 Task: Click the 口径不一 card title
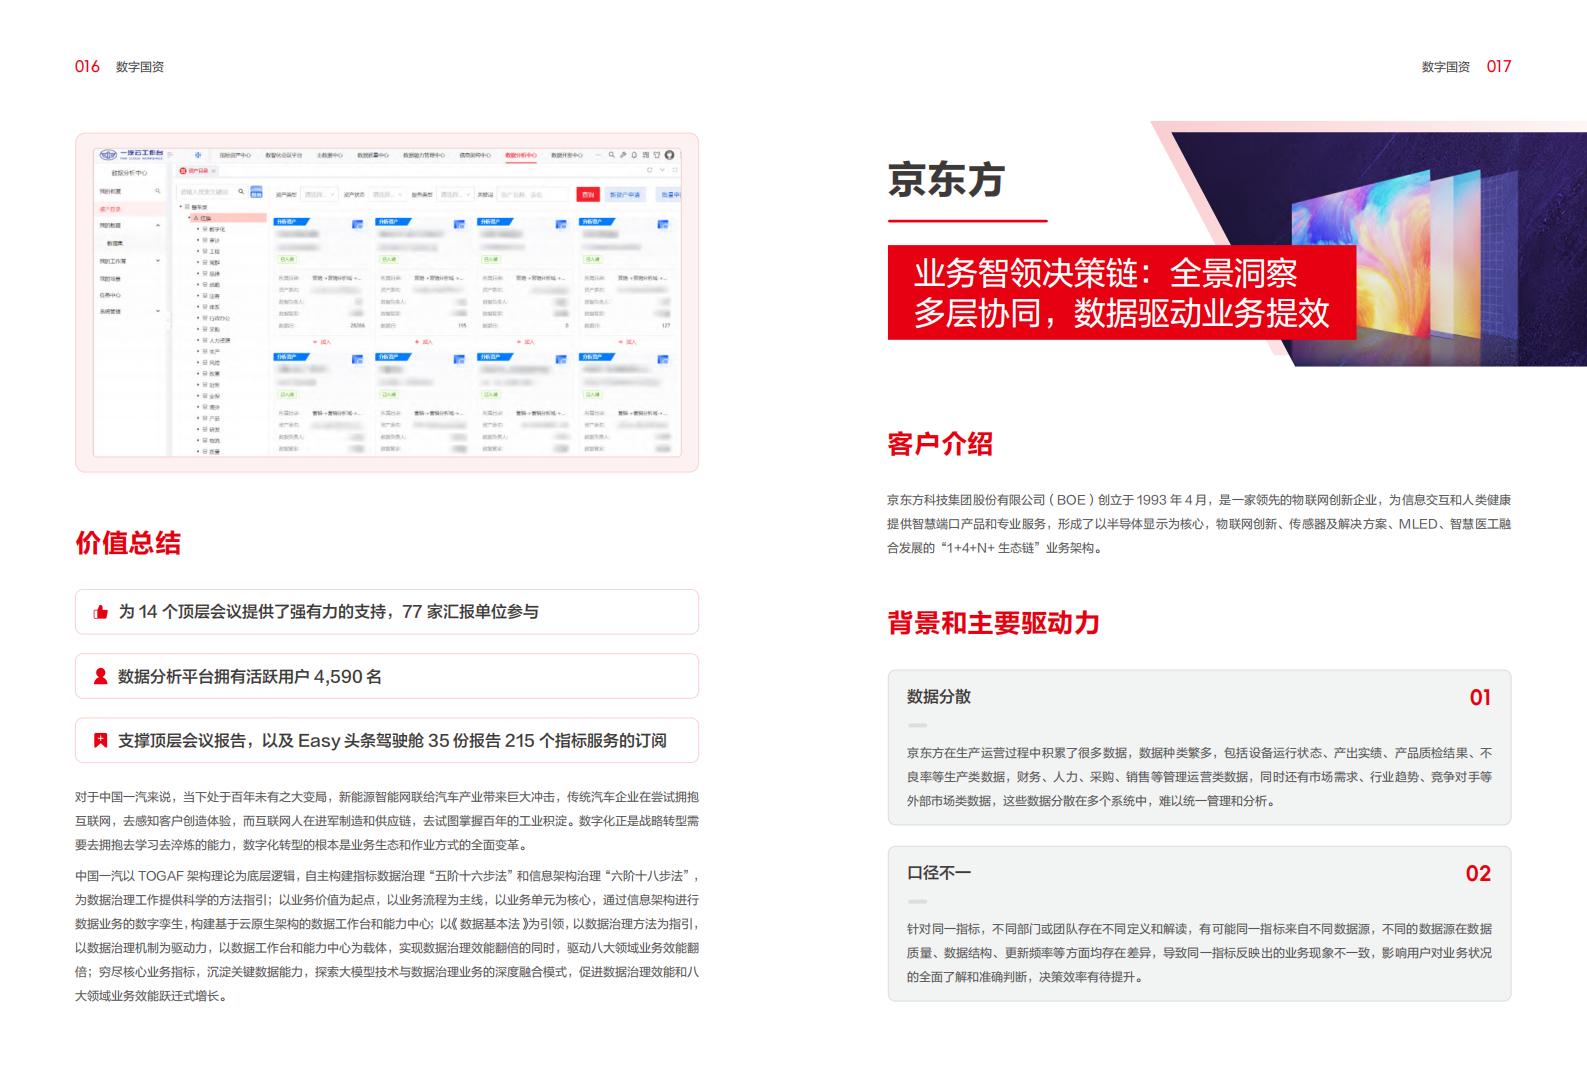tap(939, 873)
